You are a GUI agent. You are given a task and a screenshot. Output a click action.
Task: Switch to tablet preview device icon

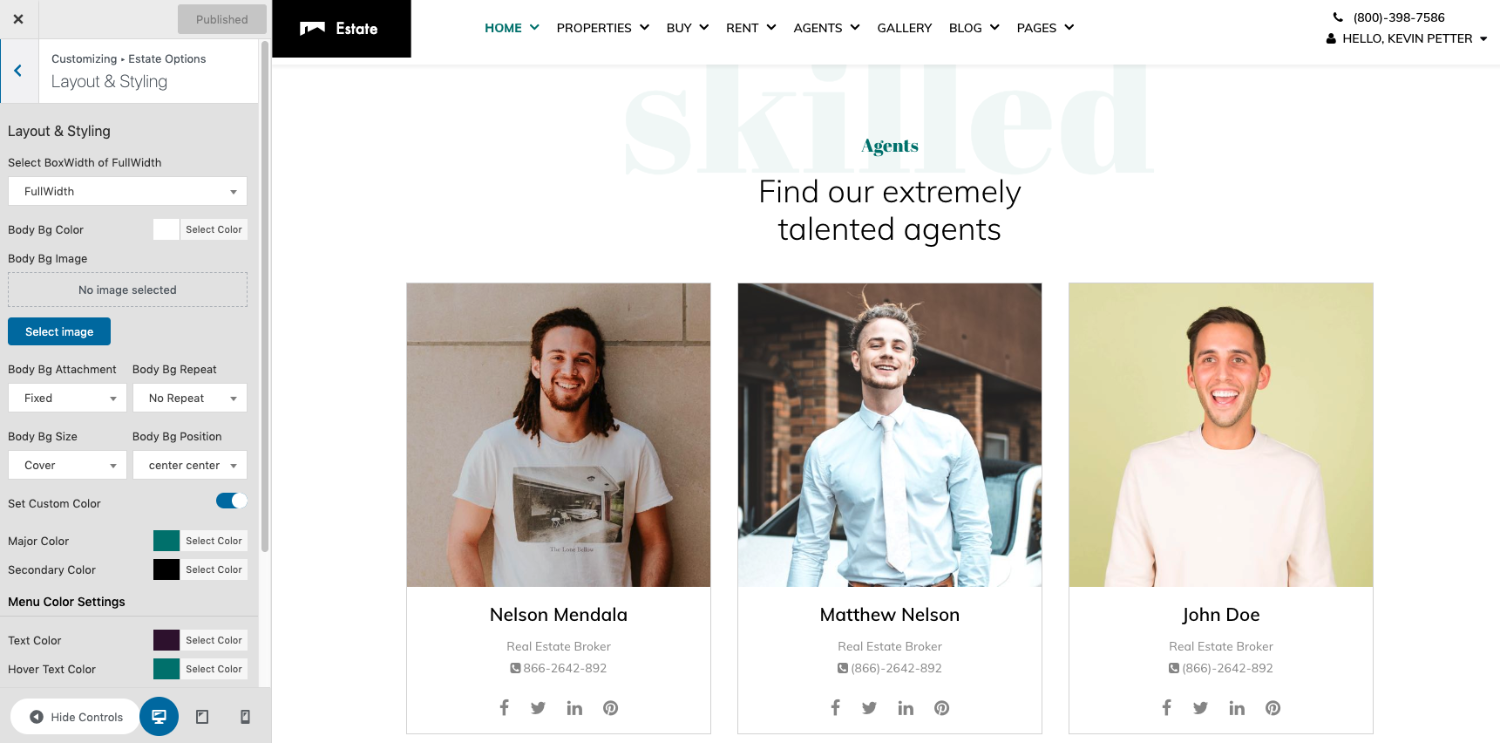tap(202, 717)
